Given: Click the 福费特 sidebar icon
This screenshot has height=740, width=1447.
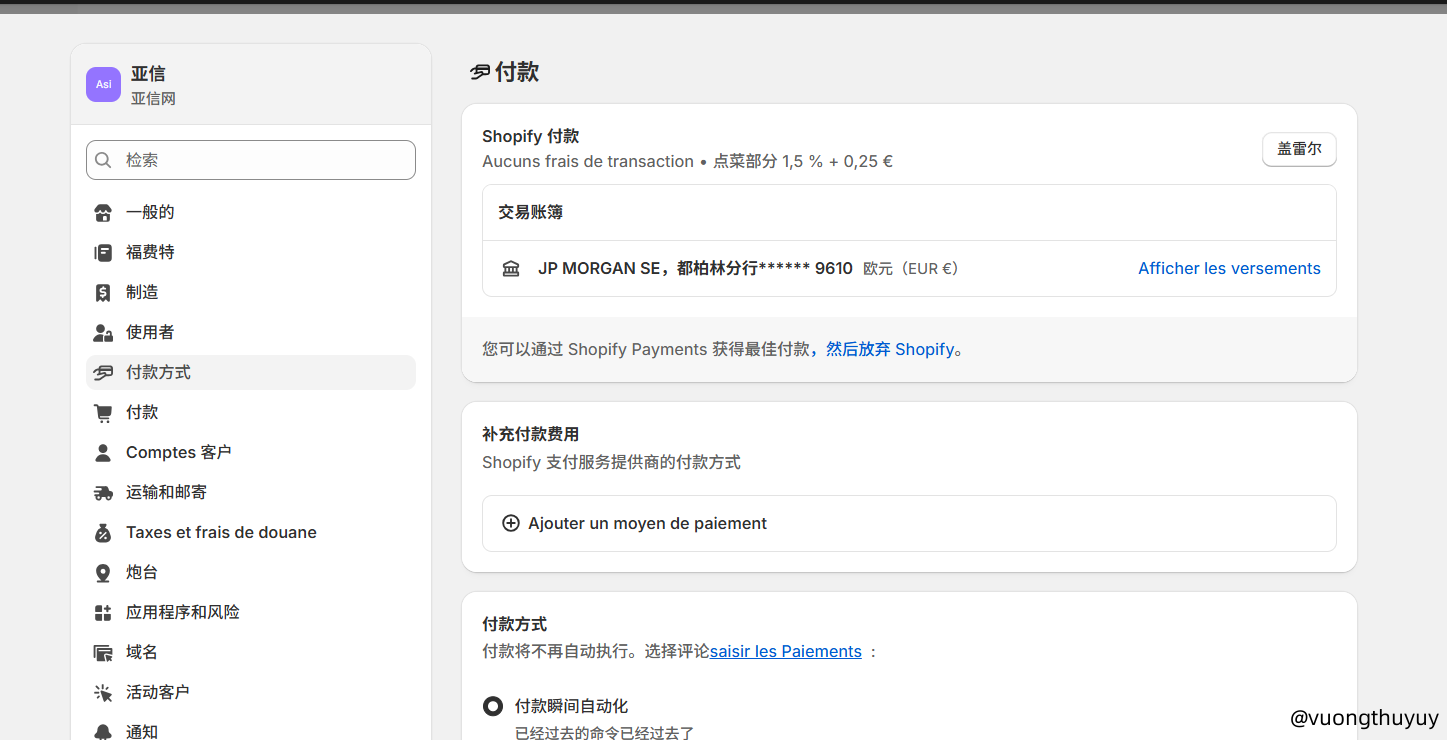Looking at the screenshot, I should pyautogui.click(x=103, y=253).
